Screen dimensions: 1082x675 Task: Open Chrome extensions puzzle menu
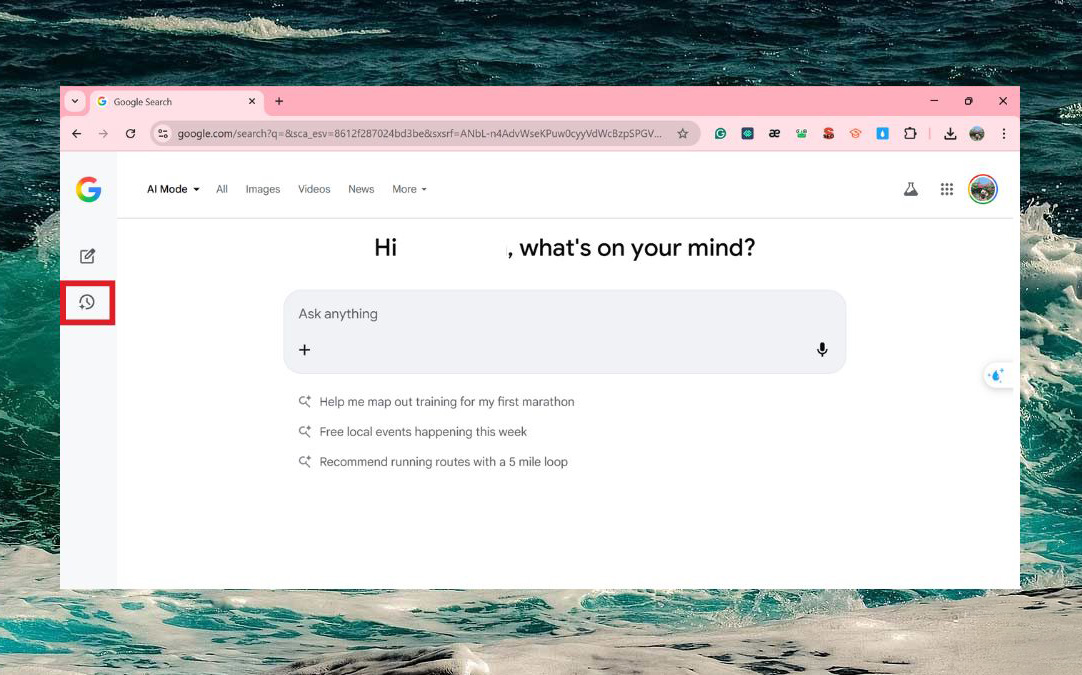909,133
